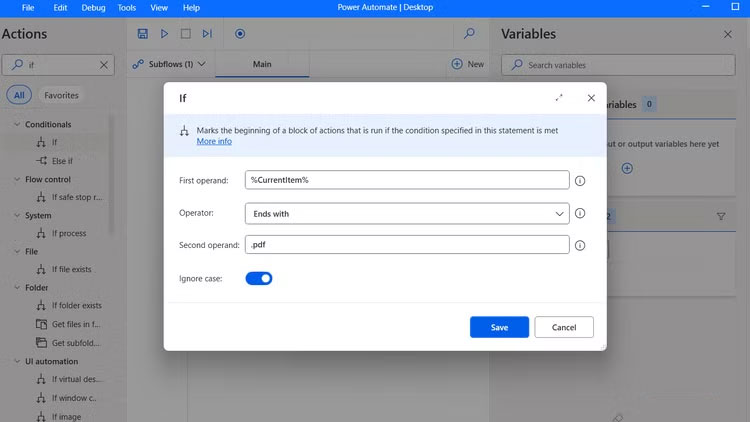The image size is (750, 422).
Task: Open the Debug menu
Action: [93, 8]
